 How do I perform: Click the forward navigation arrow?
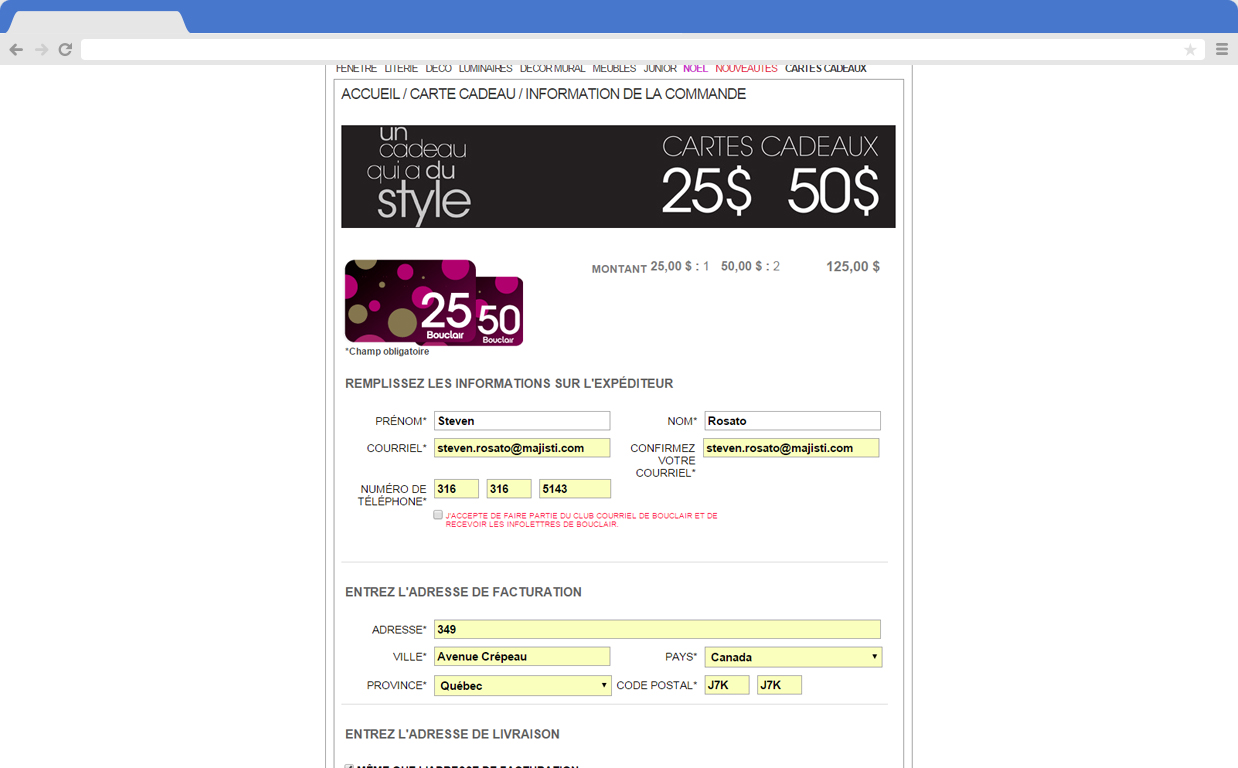40,48
